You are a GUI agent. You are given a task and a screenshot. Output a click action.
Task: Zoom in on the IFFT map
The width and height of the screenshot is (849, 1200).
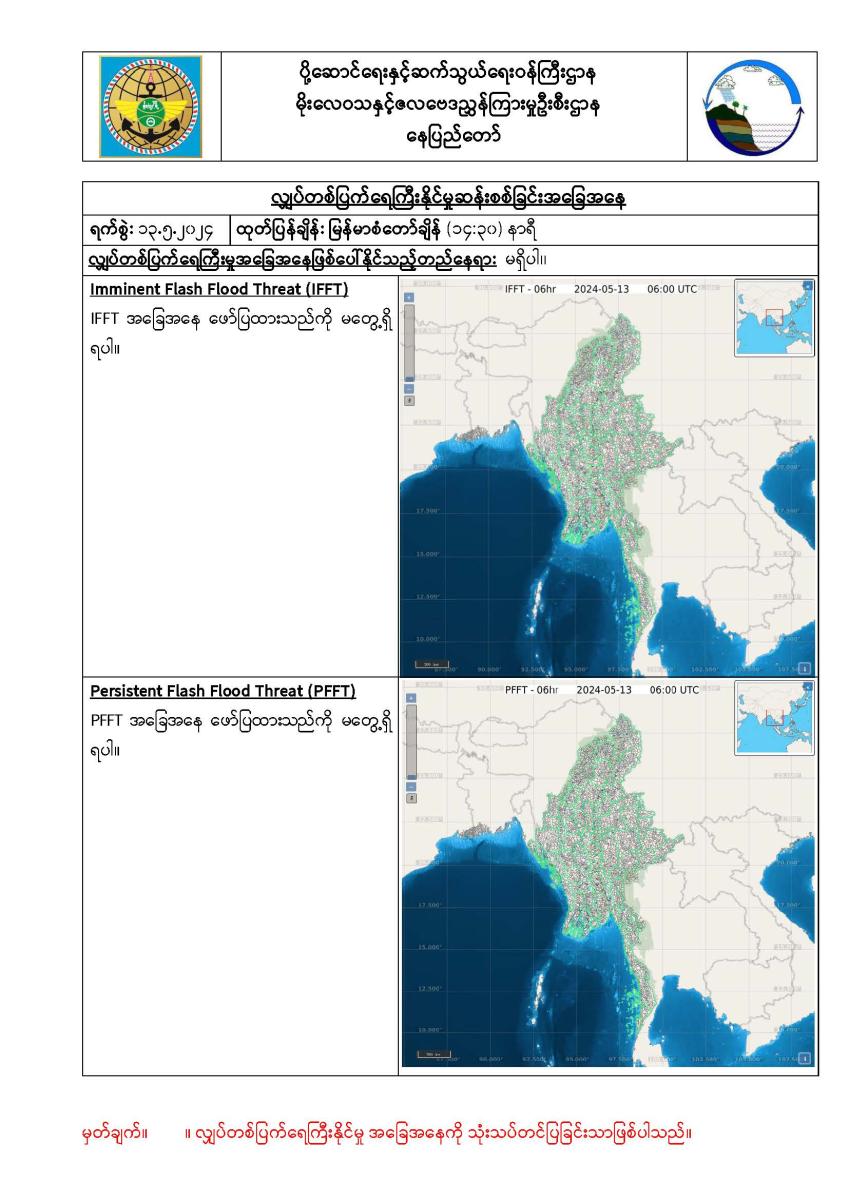(x=409, y=298)
